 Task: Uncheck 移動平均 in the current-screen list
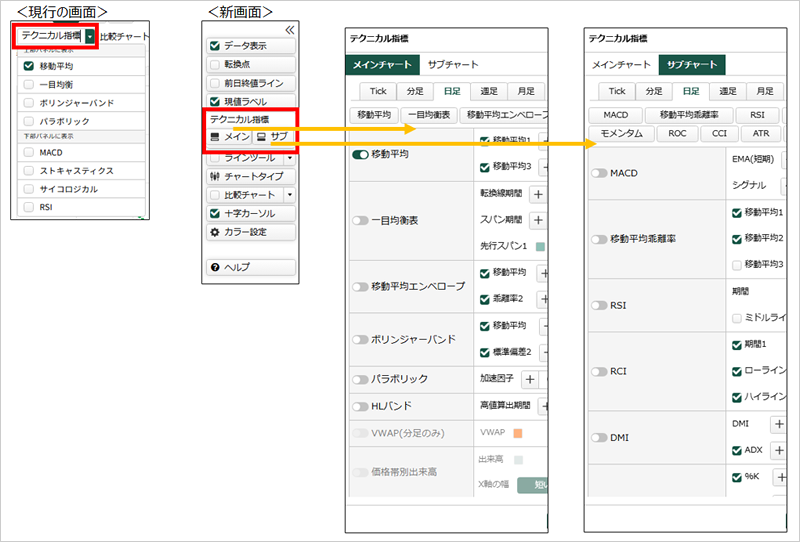[29, 66]
